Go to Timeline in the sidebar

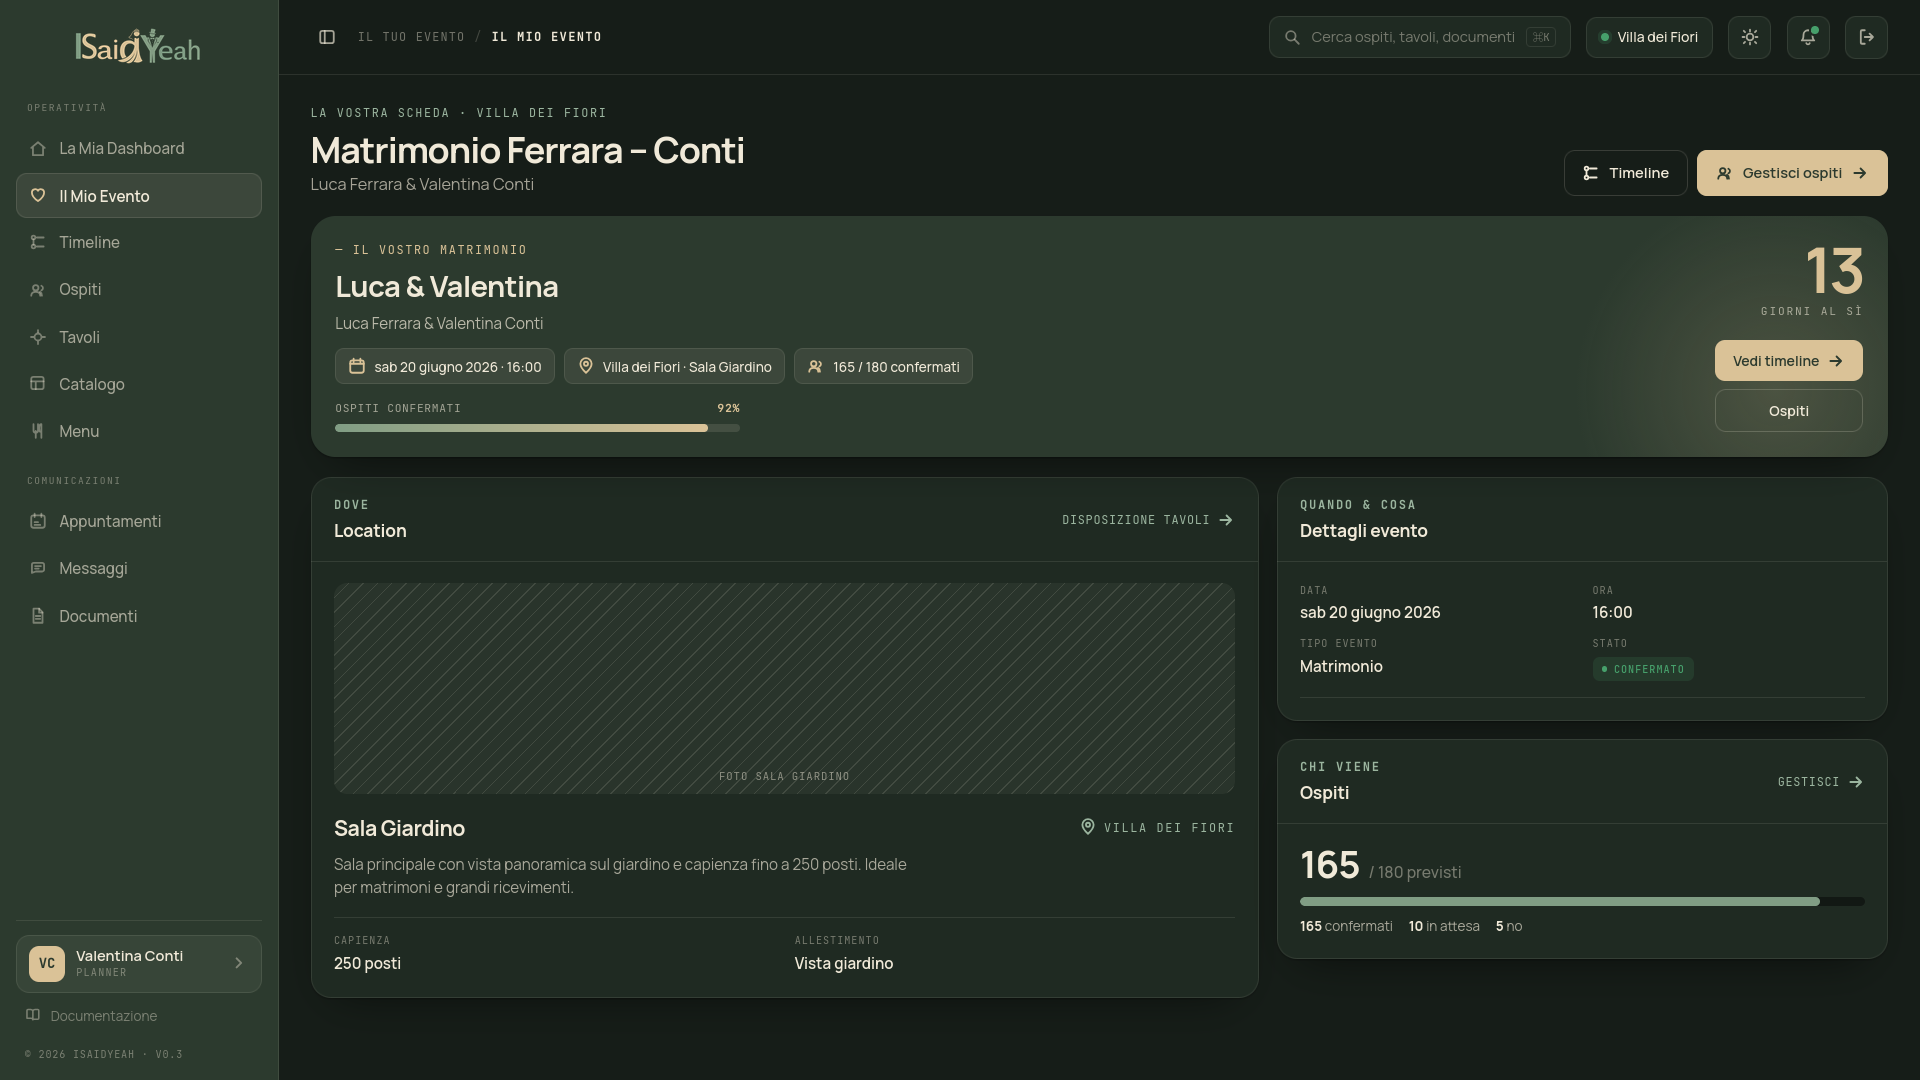[x=138, y=242]
